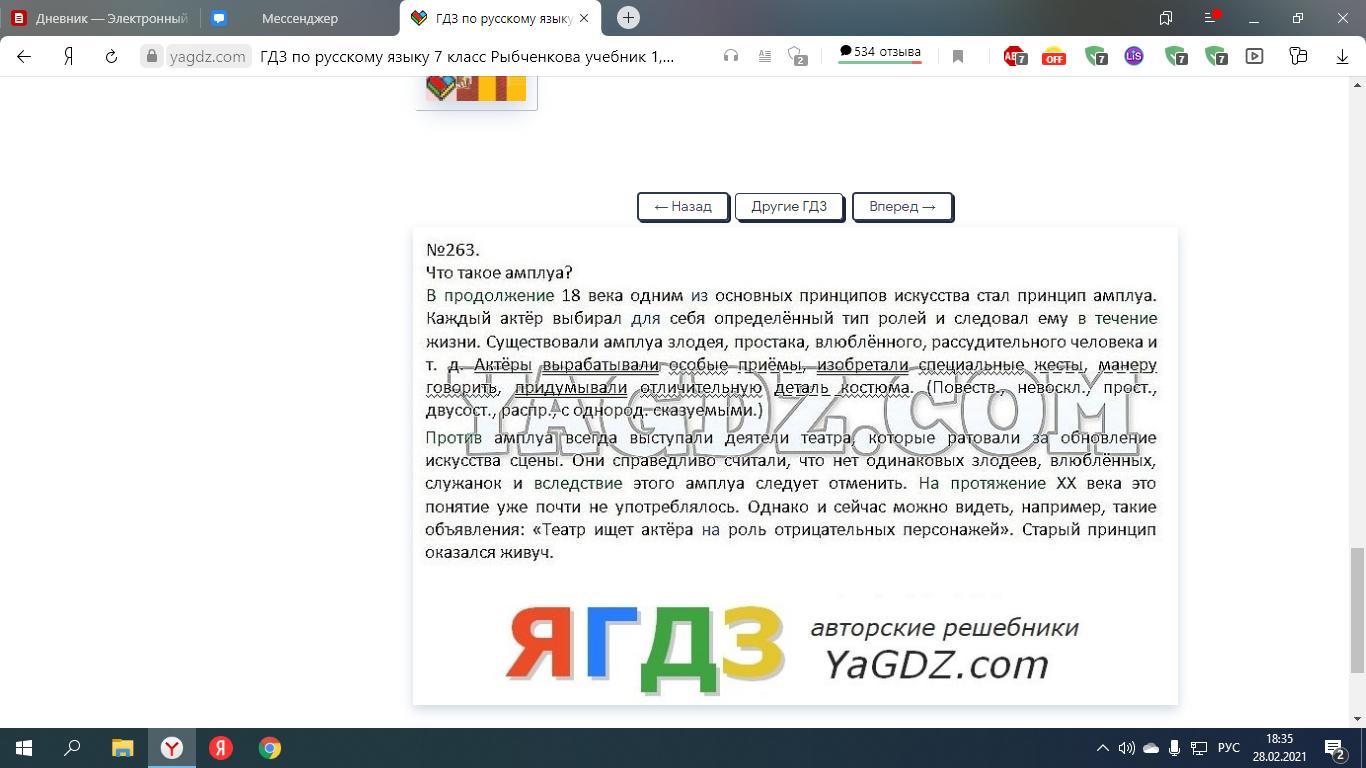Click the purple LiS extension icon
The width and height of the screenshot is (1366, 768).
click(1133, 57)
